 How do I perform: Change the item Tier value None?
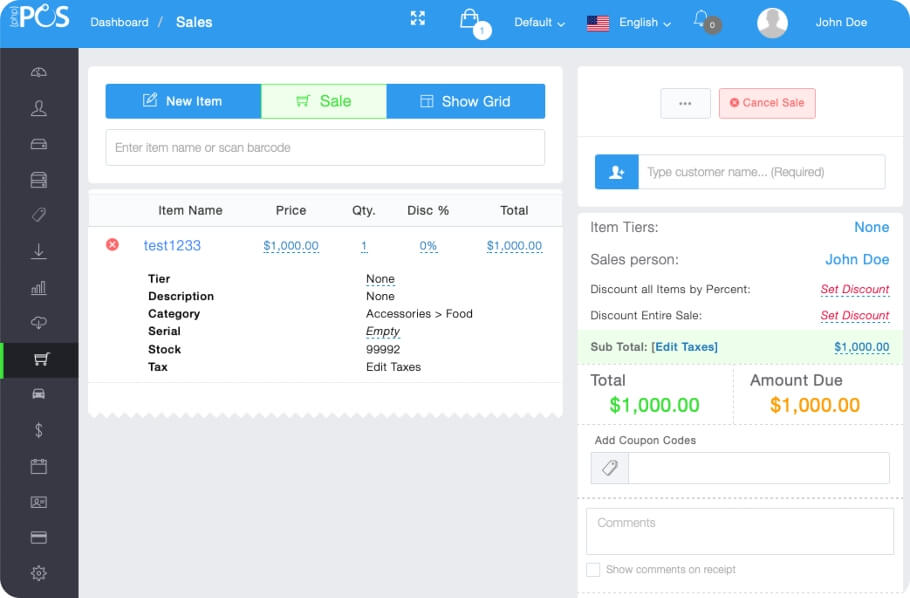[380, 279]
